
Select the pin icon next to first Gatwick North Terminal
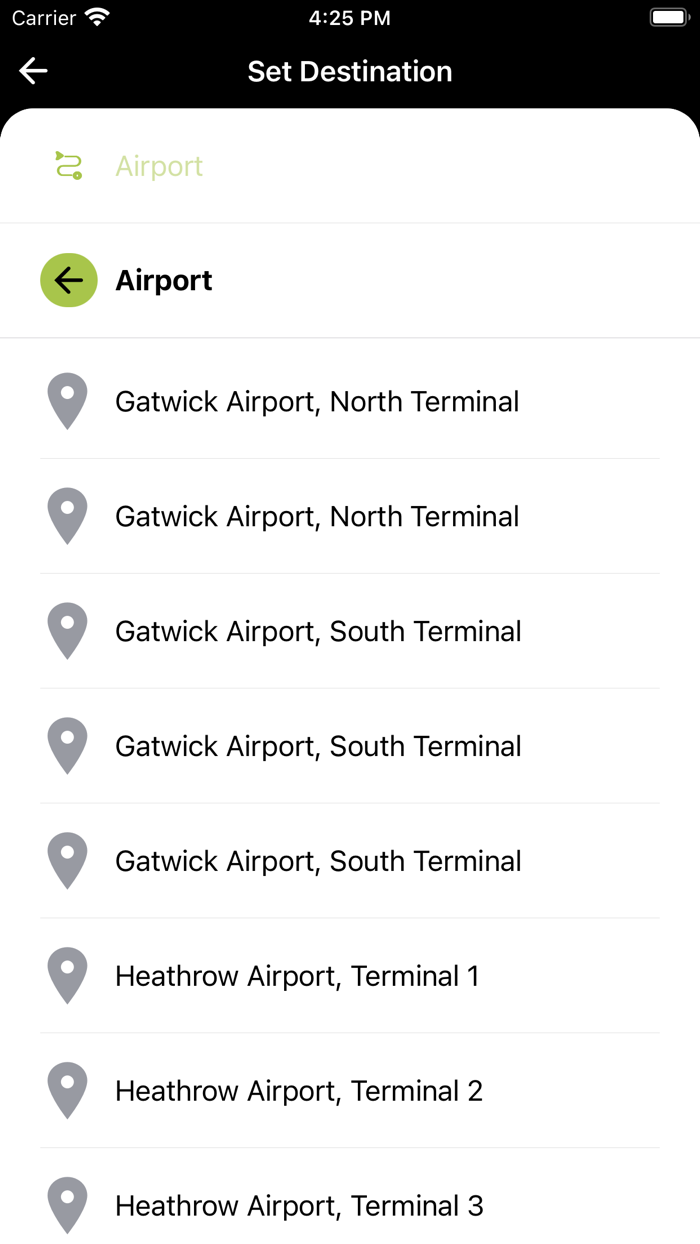[67, 401]
